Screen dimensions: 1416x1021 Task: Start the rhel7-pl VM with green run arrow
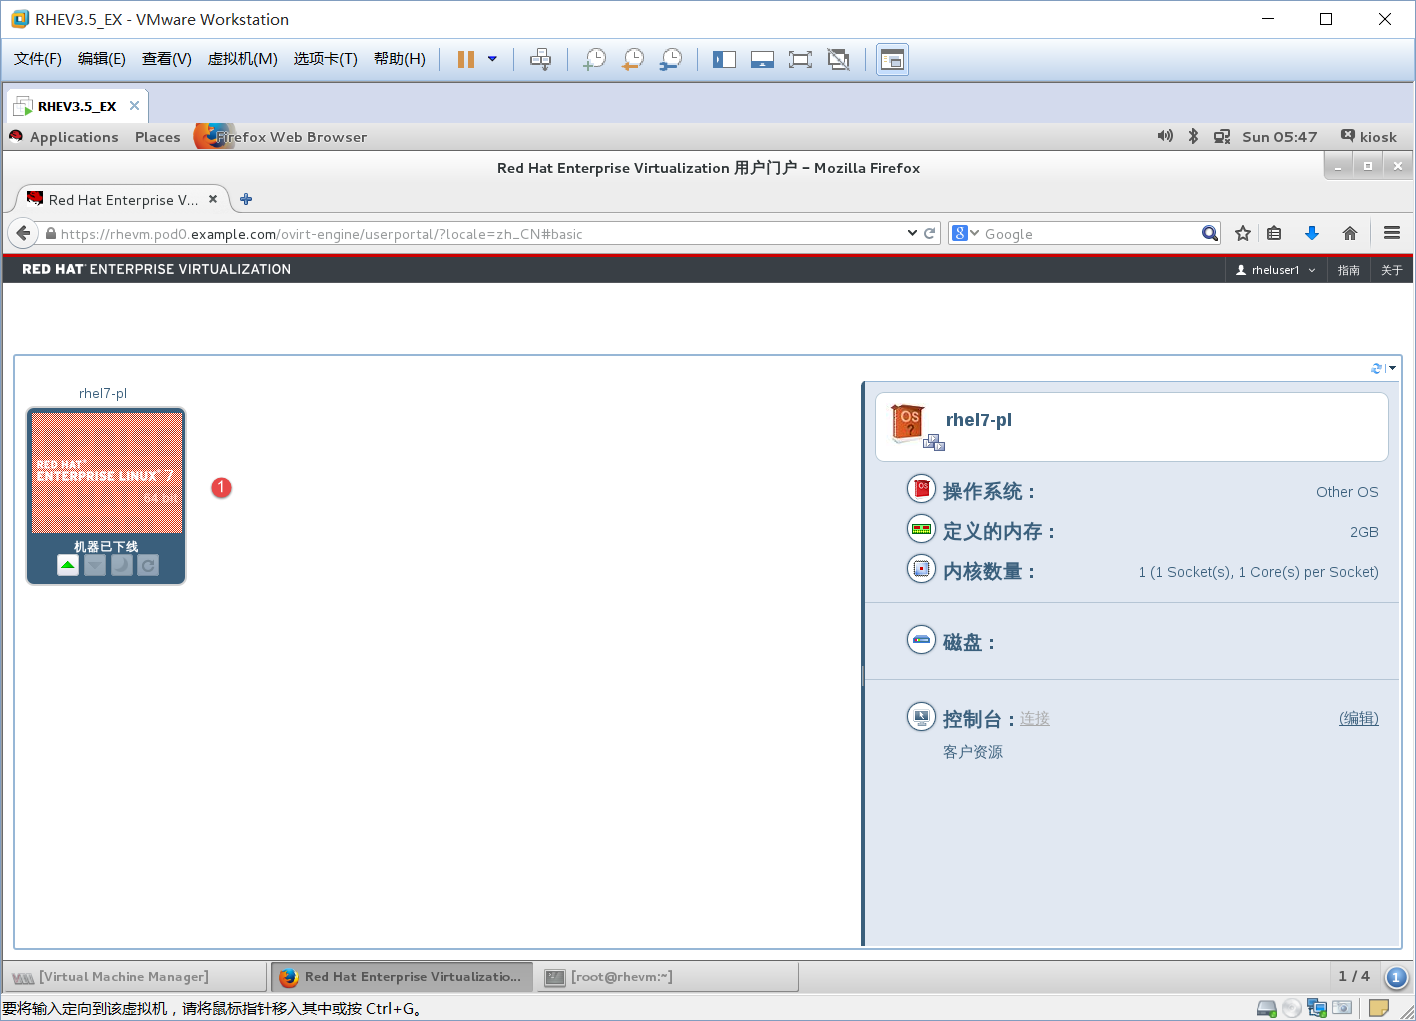point(68,566)
